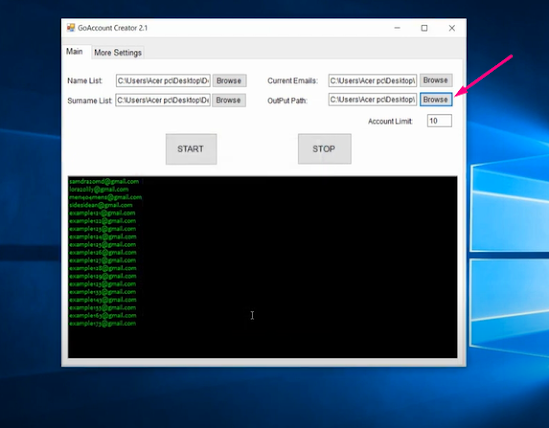Click the 'example128@gmail.com' console line
This screenshot has height=428, width=549.
(103, 268)
